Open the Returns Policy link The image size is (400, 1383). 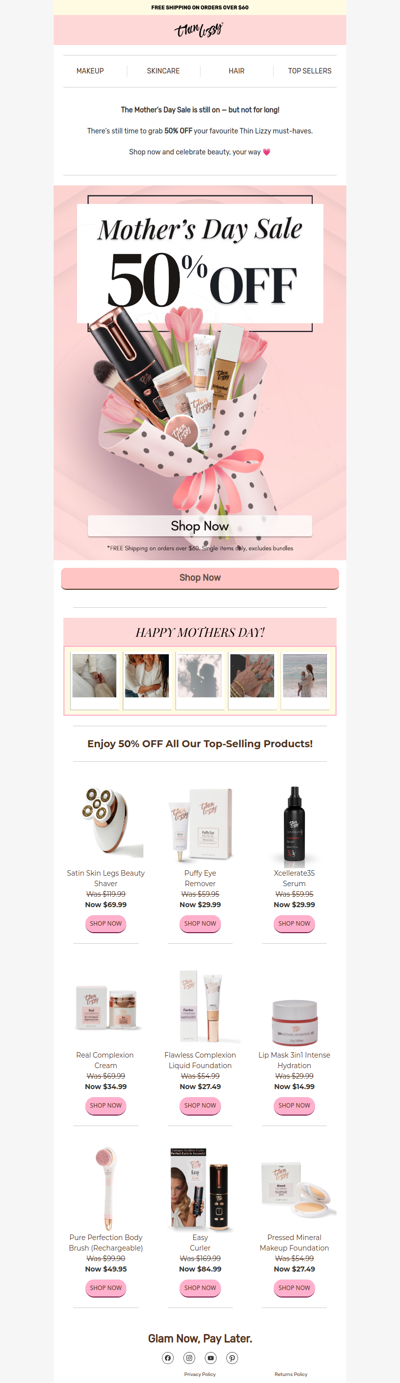click(x=291, y=1375)
